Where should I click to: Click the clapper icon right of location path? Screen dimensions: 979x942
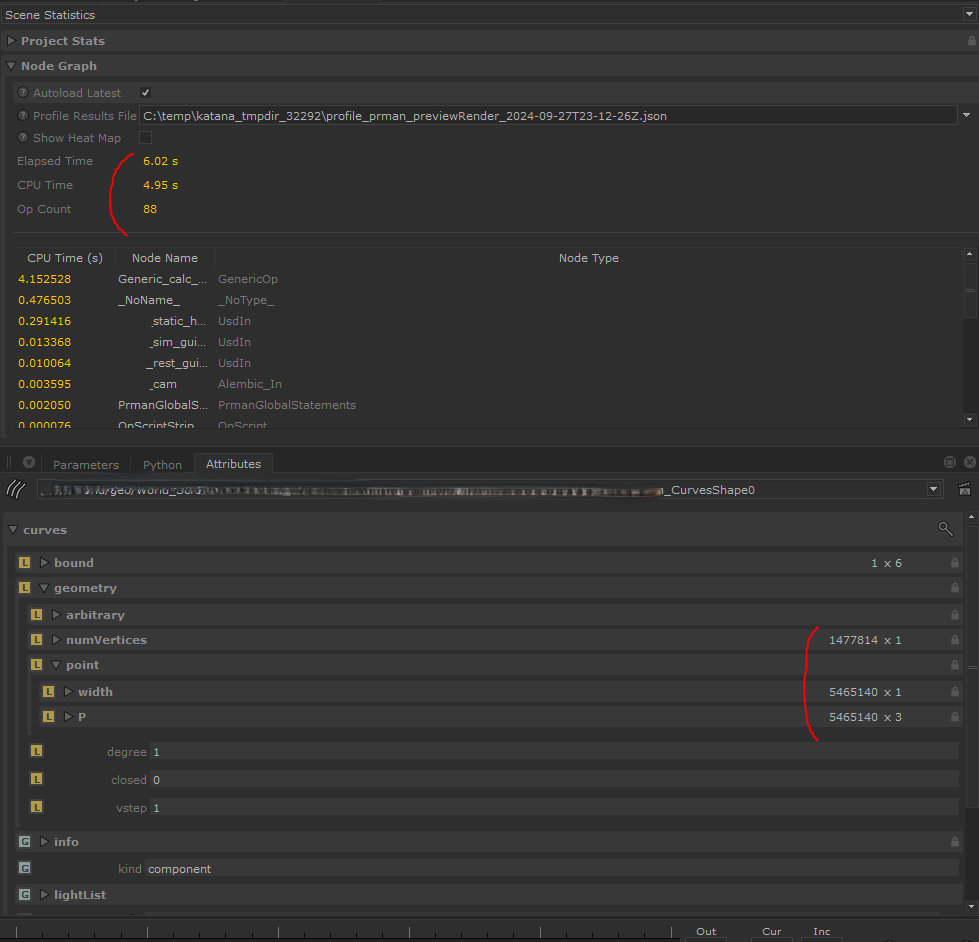964,489
